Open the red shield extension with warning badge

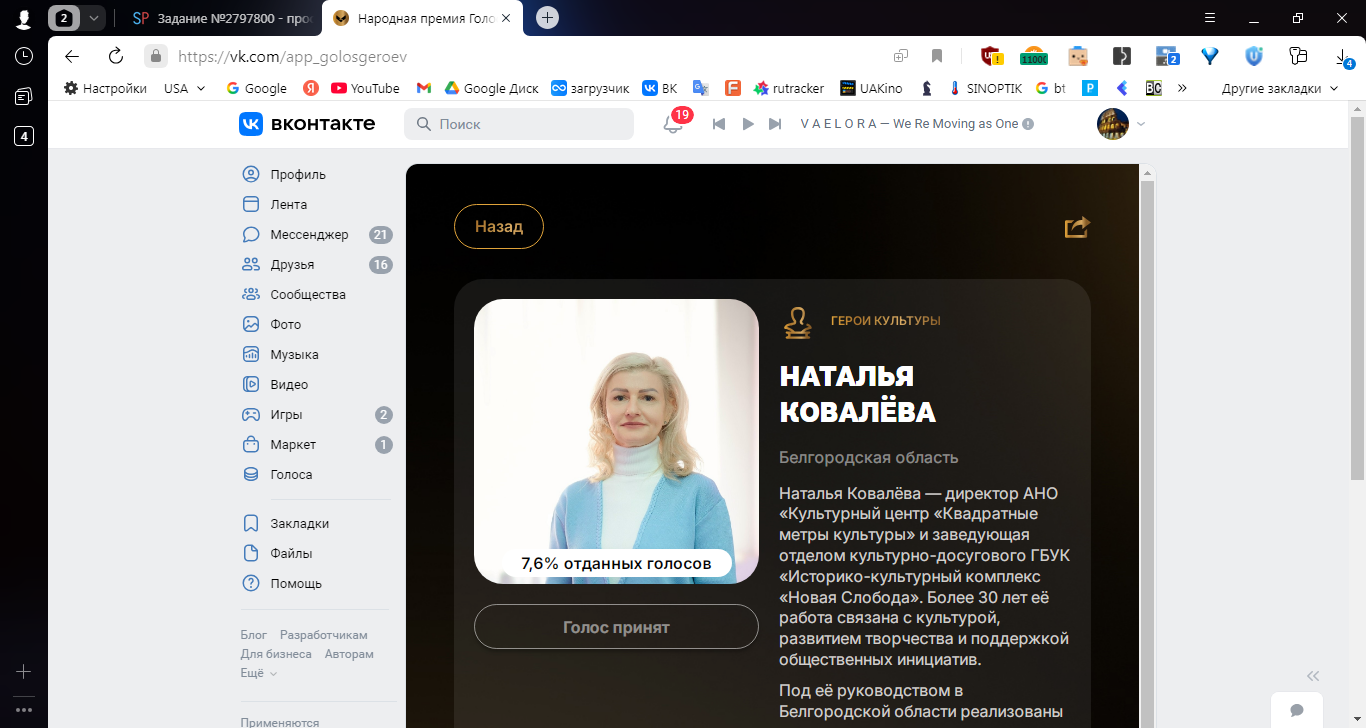[x=991, y=56]
